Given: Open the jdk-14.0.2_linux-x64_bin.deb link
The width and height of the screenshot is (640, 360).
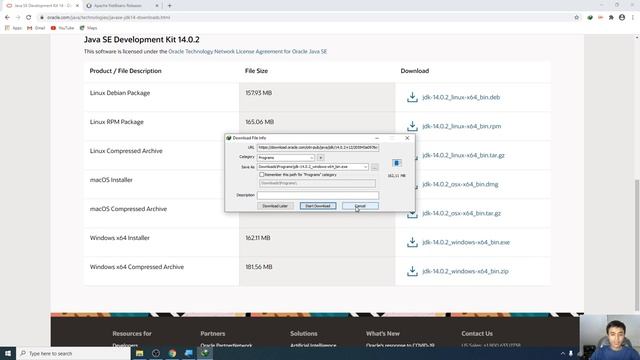Looking at the screenshot, I should 461,97.
